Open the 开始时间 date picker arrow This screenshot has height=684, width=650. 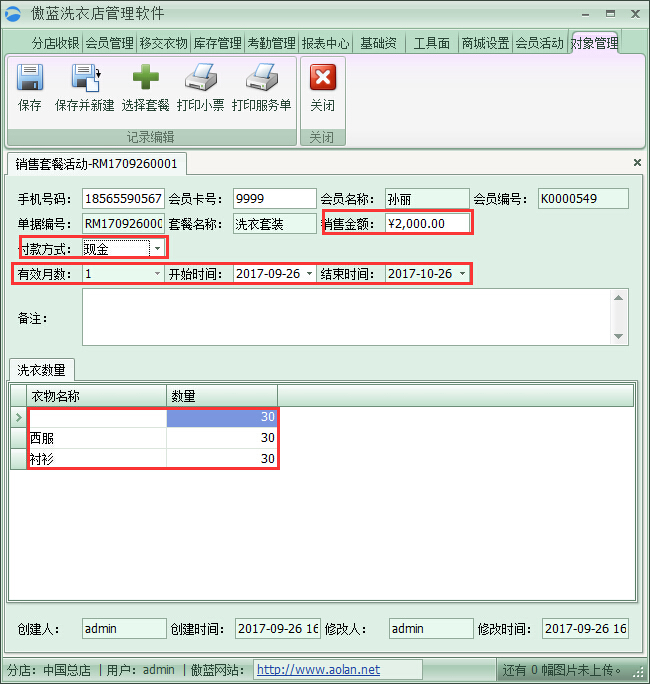(x=309, y=274)
